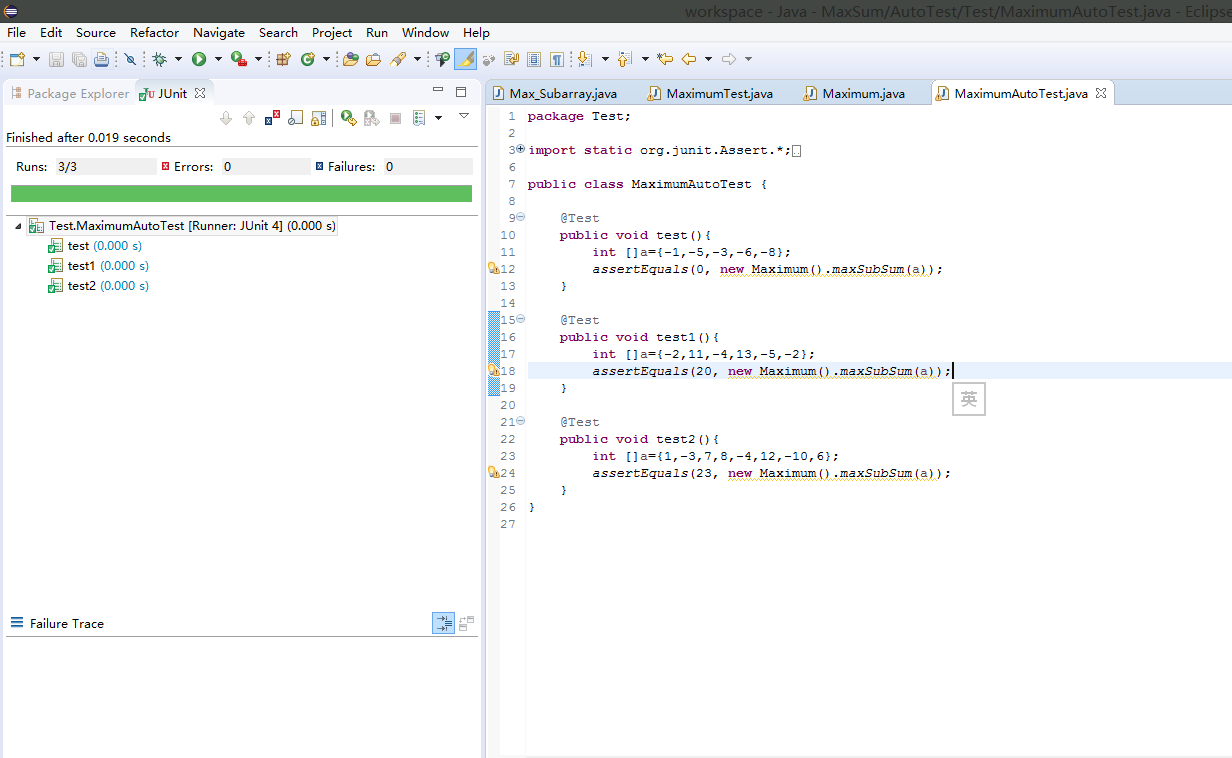Click the Debug bug icon in toolbar
The height and width of the screenshot is (758, 1232).
point(159,60)
